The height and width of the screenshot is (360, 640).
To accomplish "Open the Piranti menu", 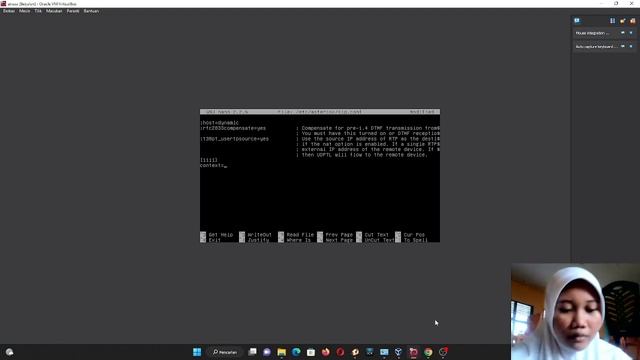I will coord(73,11).
